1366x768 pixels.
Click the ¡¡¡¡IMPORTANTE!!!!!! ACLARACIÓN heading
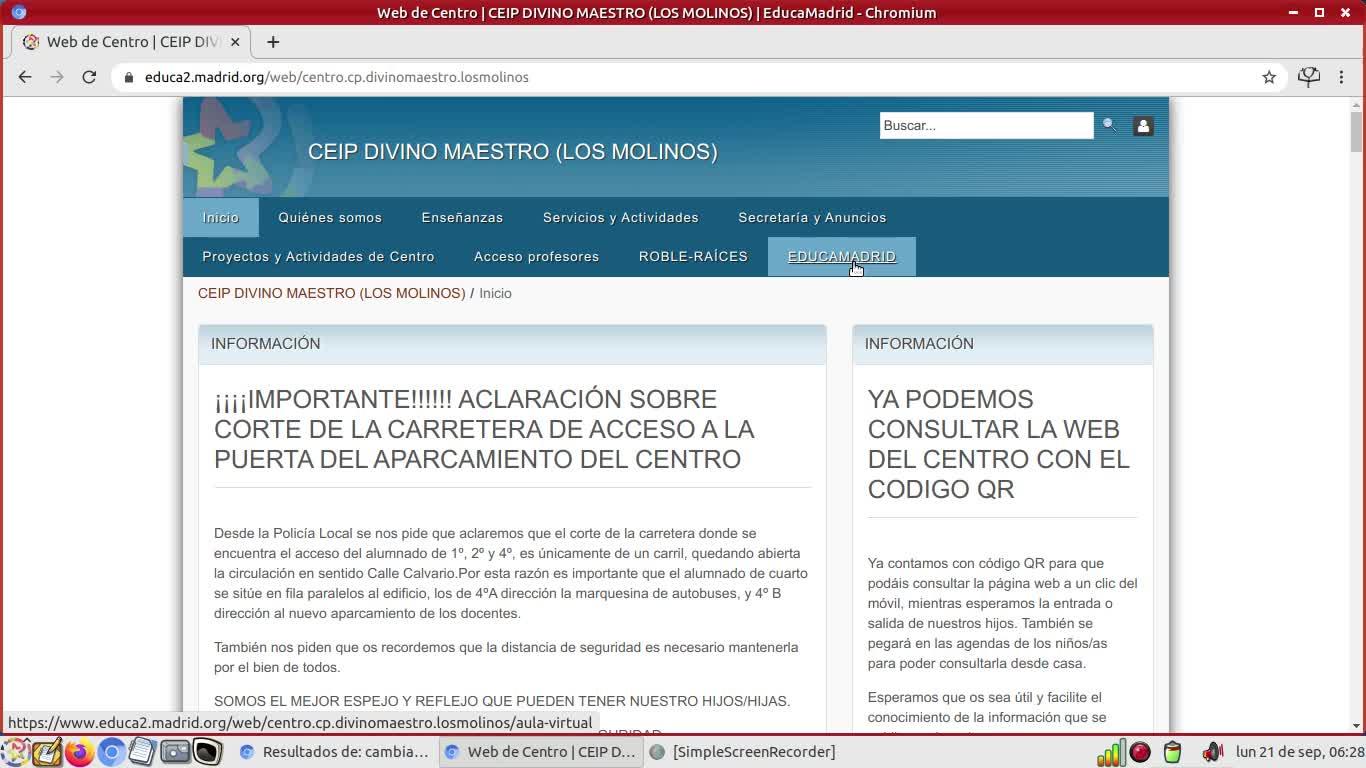click(x=484, y=429)
